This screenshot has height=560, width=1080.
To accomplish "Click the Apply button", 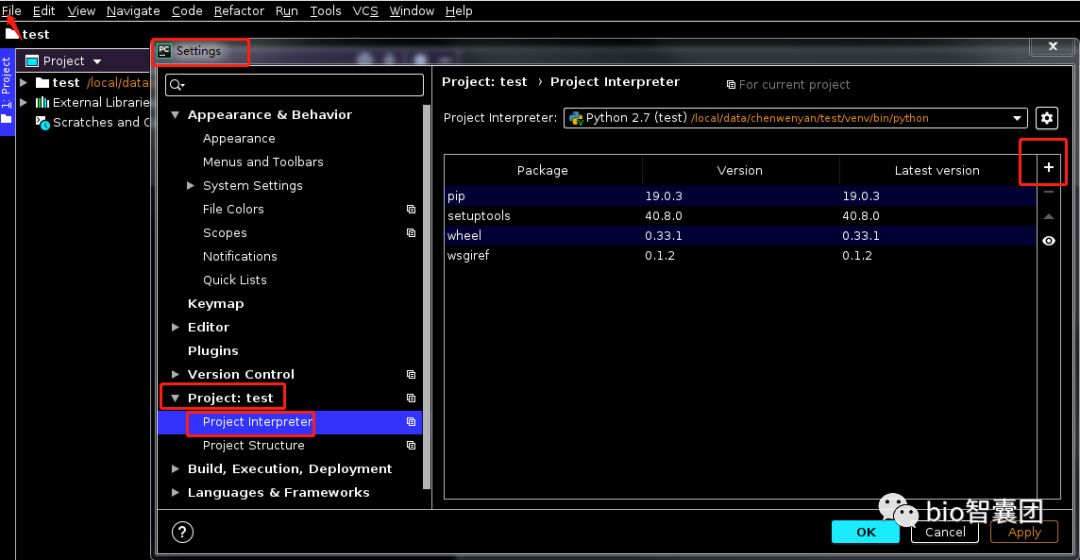I will tap(1024, 532).
